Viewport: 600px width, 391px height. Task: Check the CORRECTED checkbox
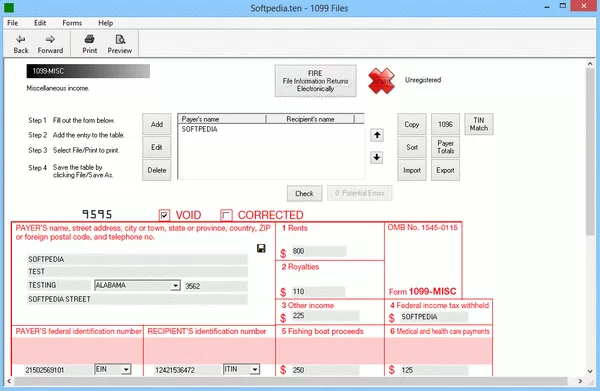[226, 215]
